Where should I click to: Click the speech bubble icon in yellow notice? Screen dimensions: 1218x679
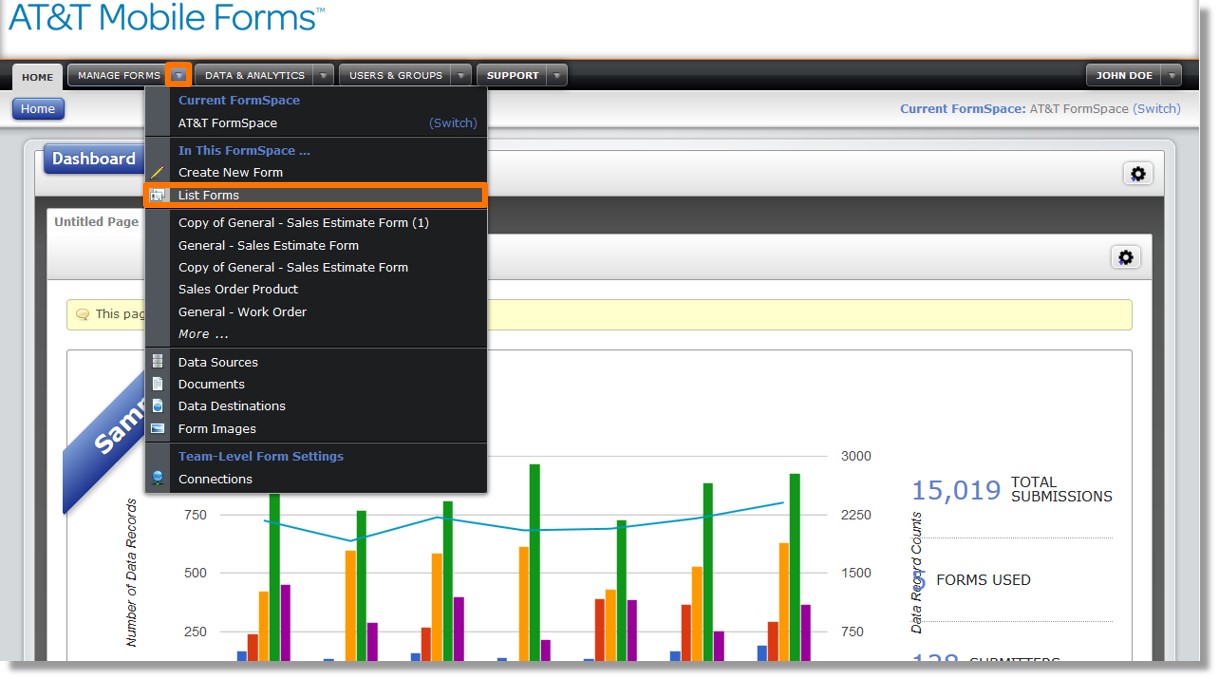click(83, 315)
